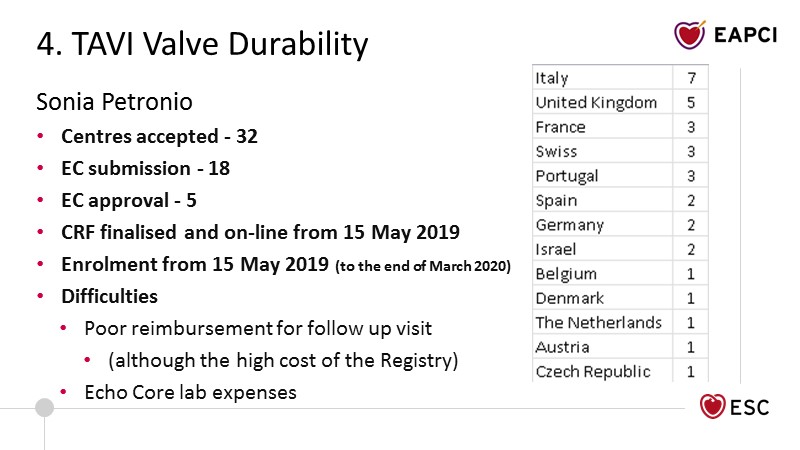Click the grey circle at slide bottom-left
800x450 pixels.
(44, 407)
